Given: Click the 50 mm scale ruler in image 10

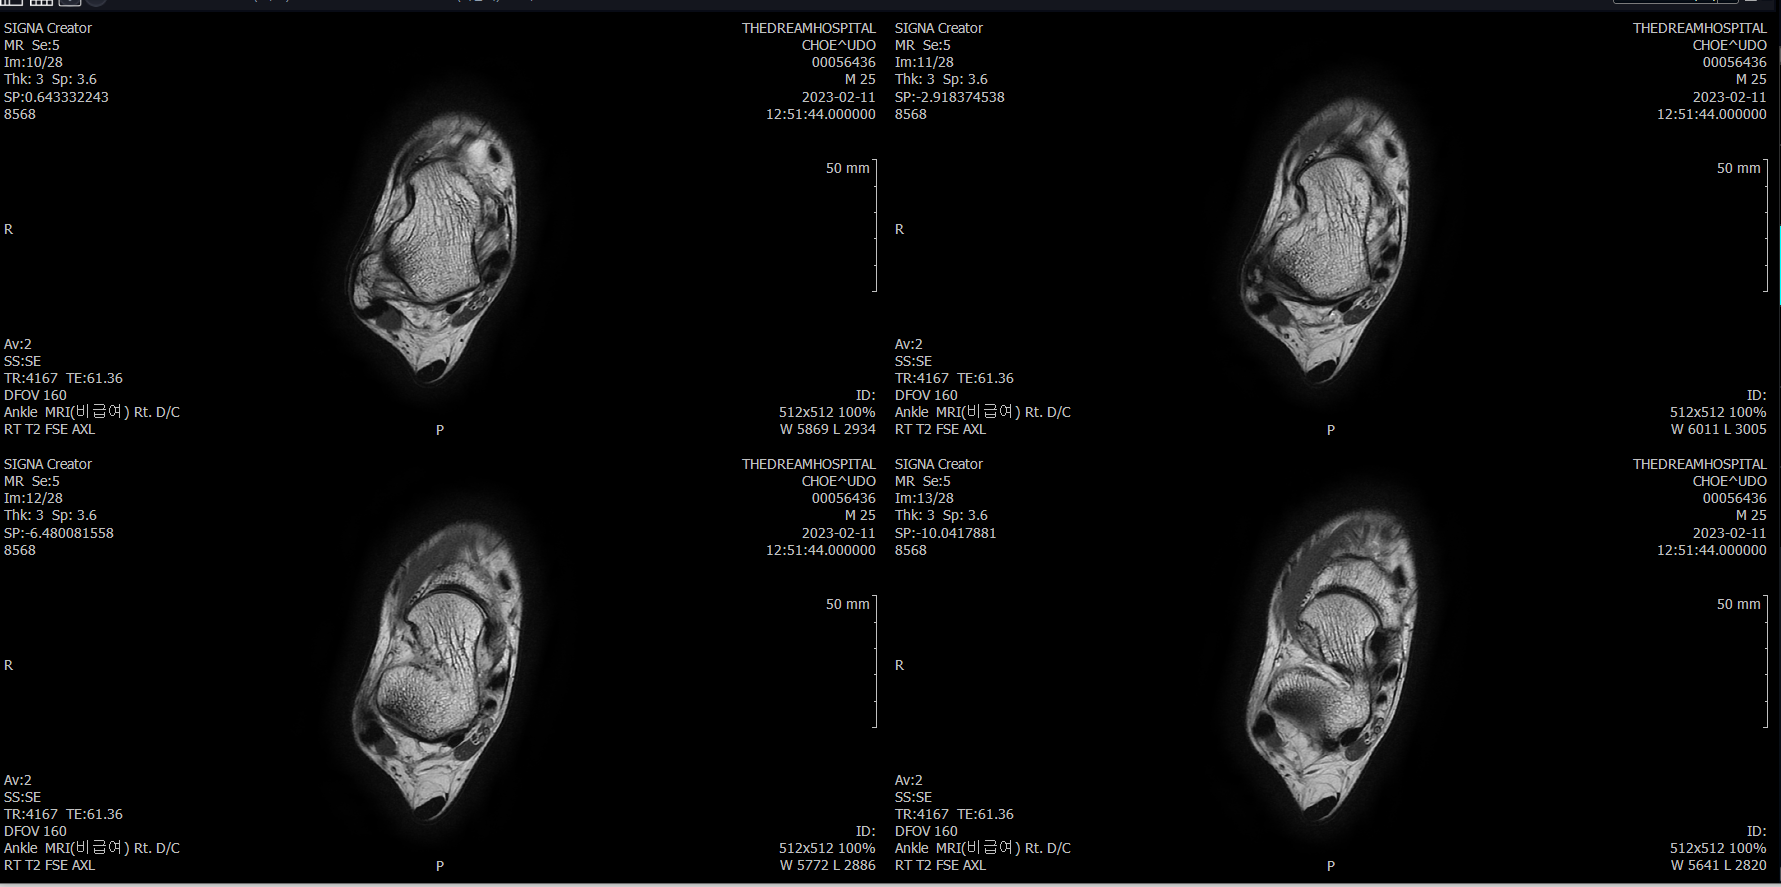Looking at the screenshot, I should point(874,225).
